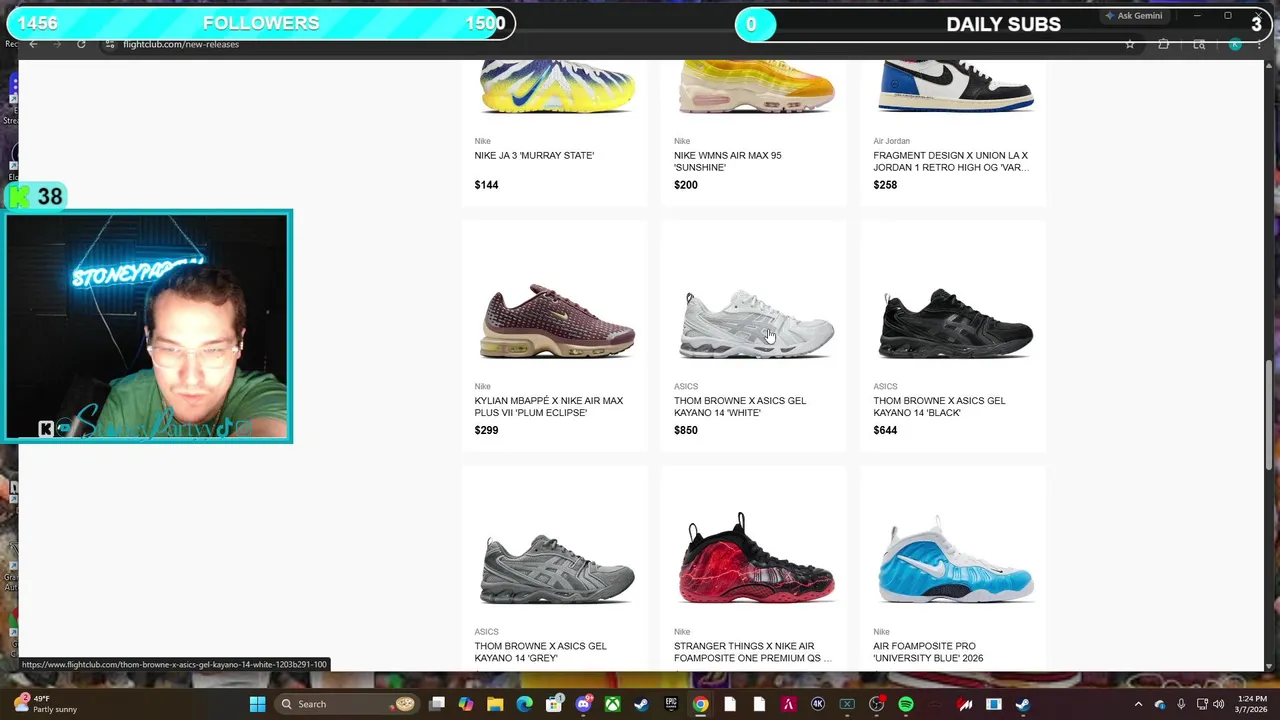Click the taskbar Search box
This screenshot has height=720, width=1280.
coord(347,704)
